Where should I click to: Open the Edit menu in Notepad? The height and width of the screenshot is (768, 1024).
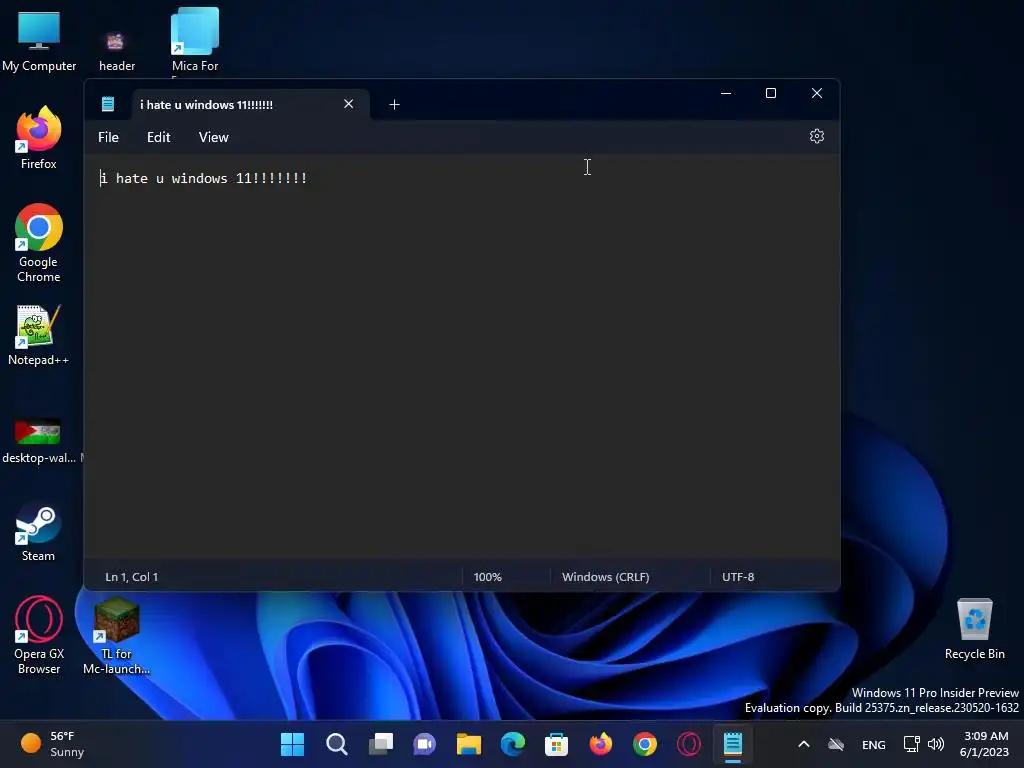[x=158, y=137]
